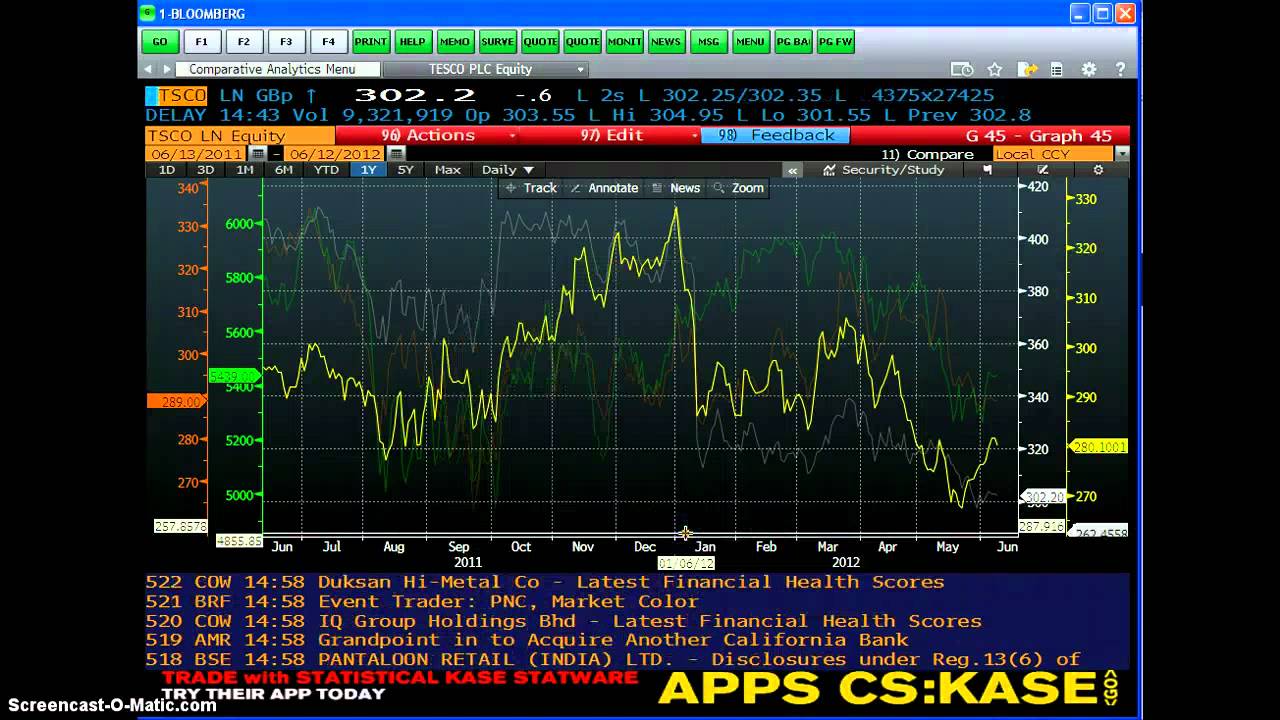Open the TESCO PLC Equity dropdown
The height and width of the screenshot is (720, 1280).
(485, 69)
